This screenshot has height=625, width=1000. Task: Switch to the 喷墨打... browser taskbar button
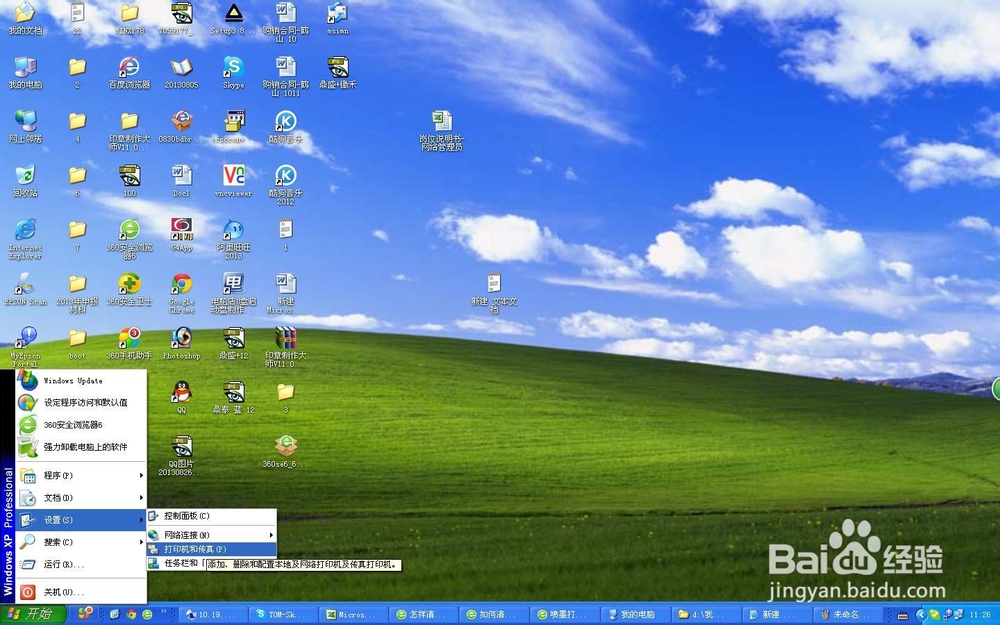[562, 615]
